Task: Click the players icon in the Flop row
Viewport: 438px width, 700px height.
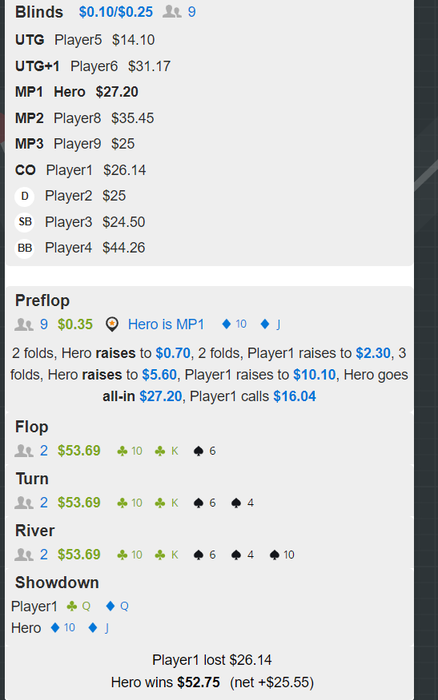Action: pos(24,451)
